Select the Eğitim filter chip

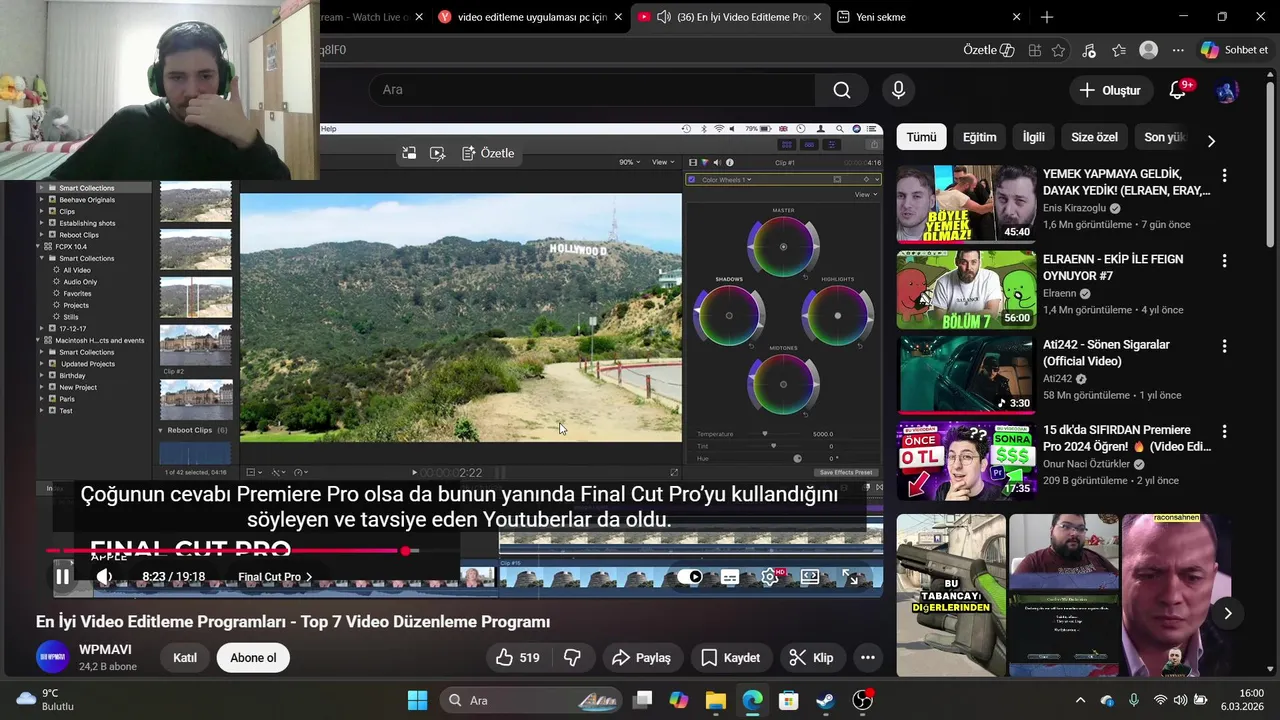pyautogui.click(x=979, y=137)
